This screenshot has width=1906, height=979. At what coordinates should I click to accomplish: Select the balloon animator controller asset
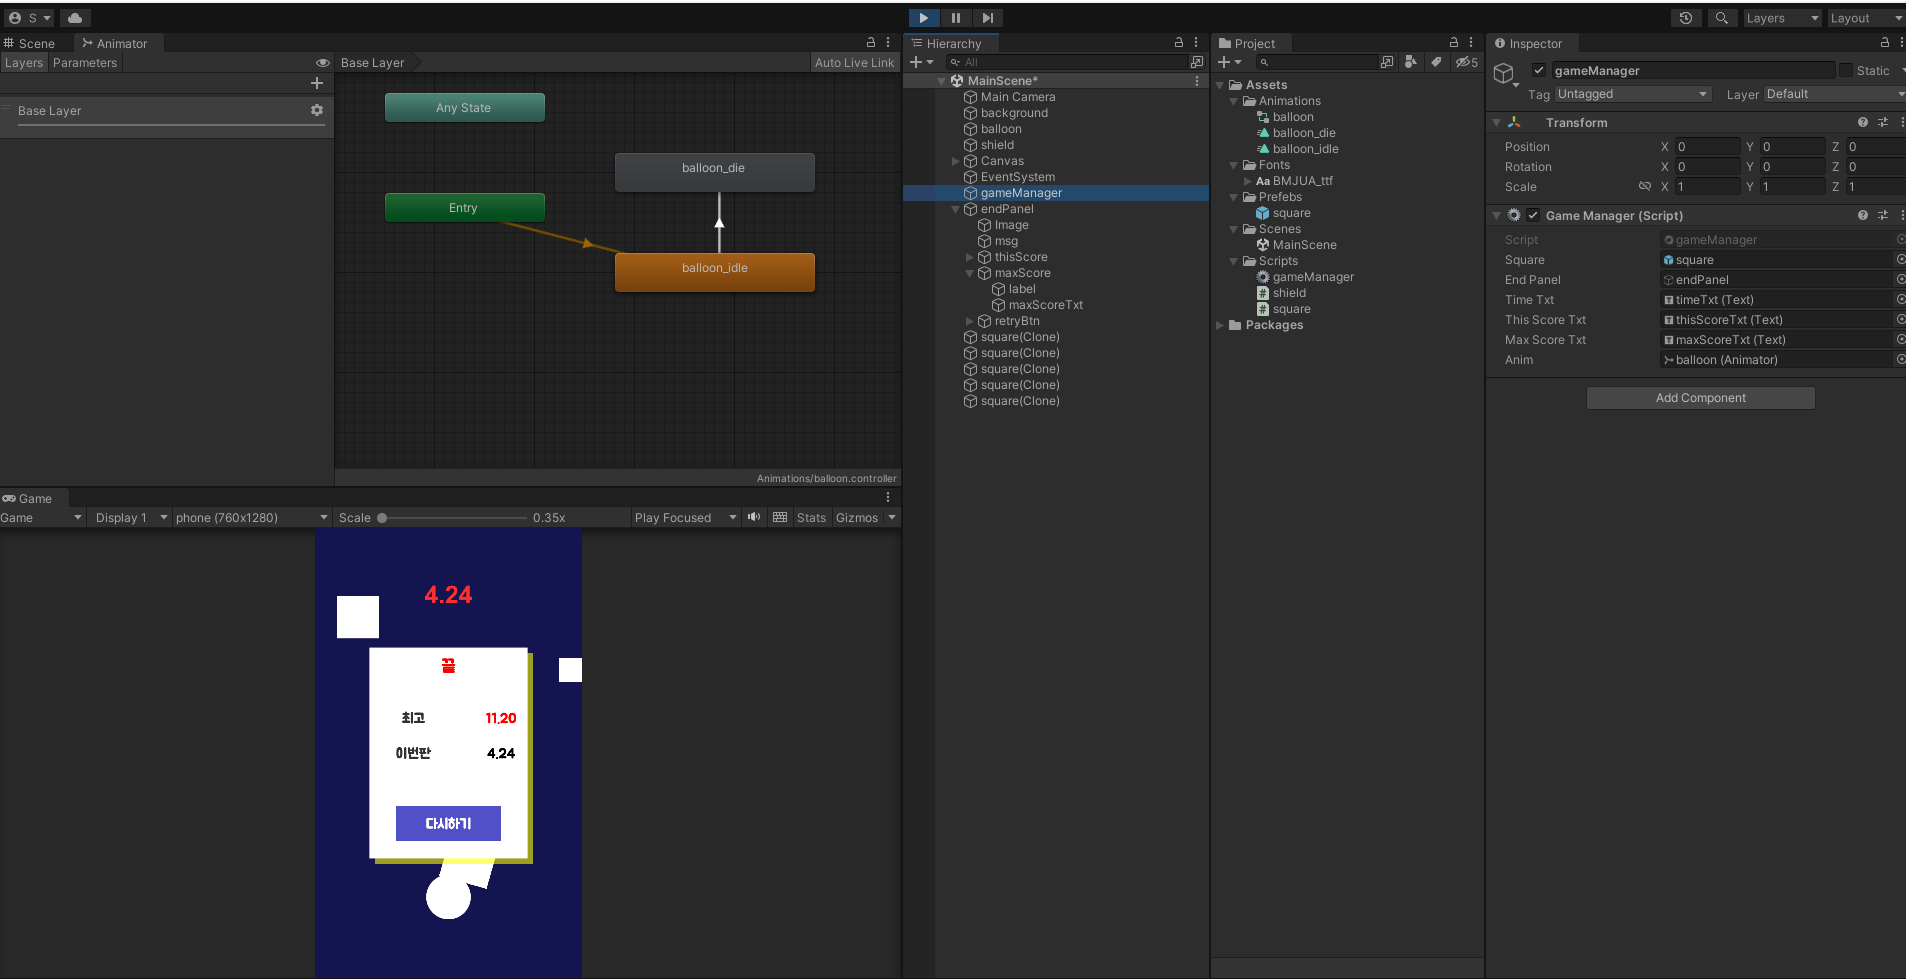pyautogui.click(x=1293, y=117)
